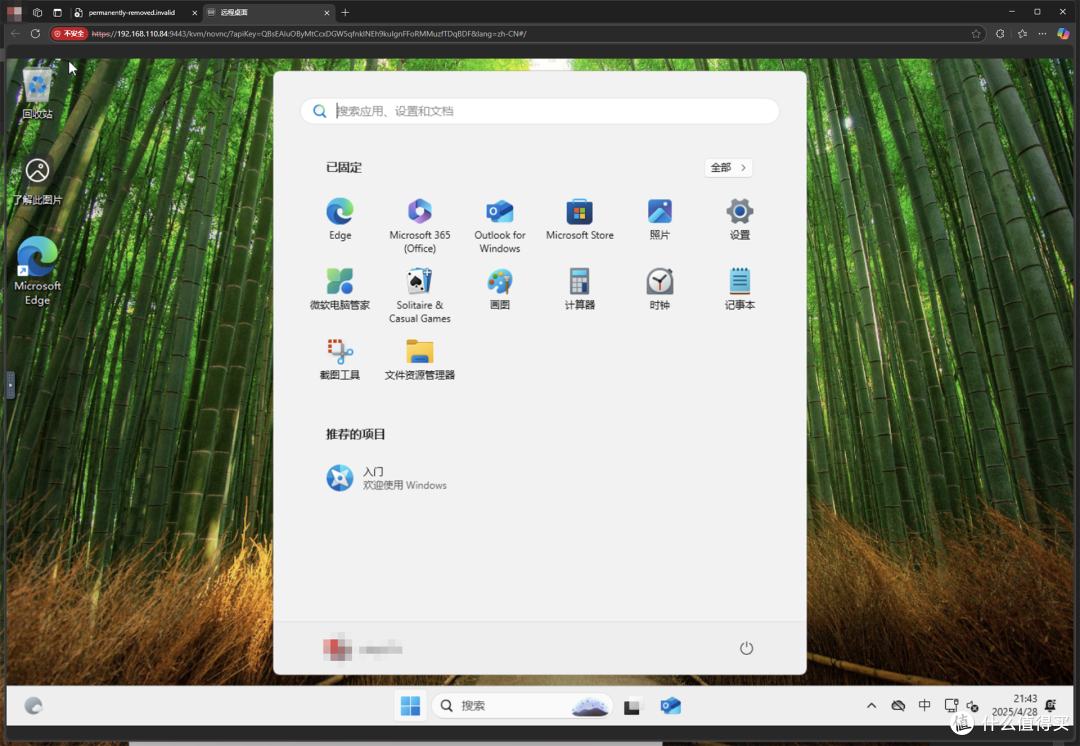The height and width of the screenshot is (746, 1080).
Task: Open the tab actions menu icon
Action: (x=57, y=12)
